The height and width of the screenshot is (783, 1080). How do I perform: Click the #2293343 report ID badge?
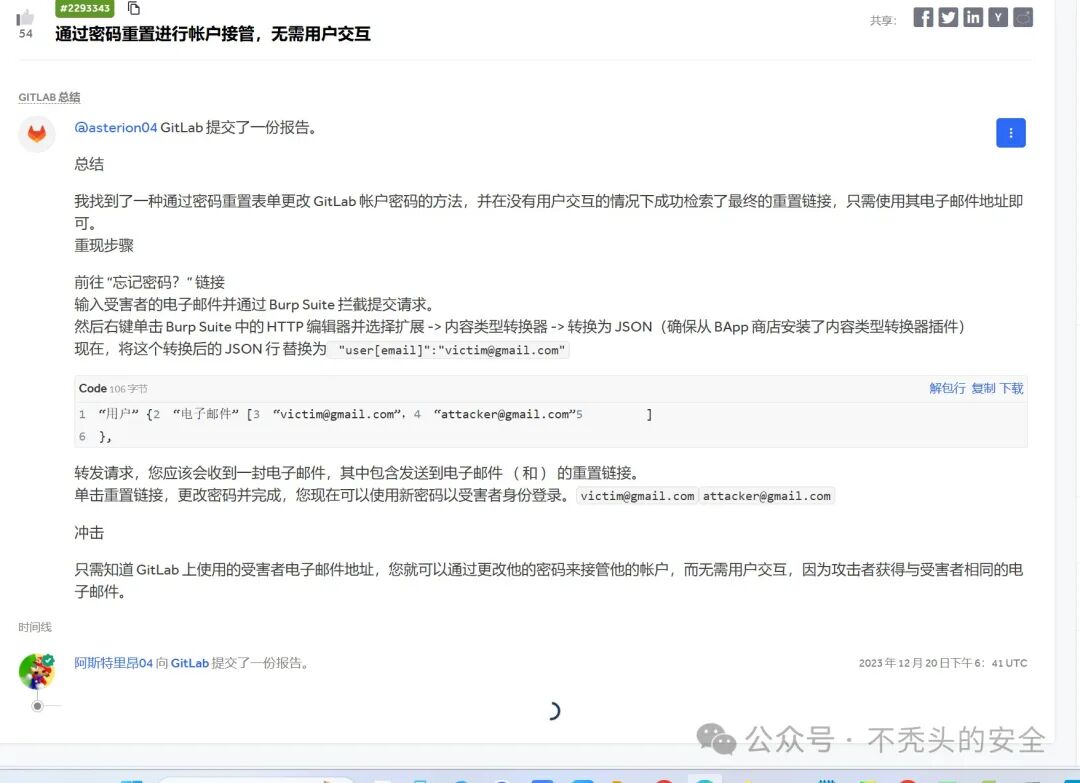[85, 8]
